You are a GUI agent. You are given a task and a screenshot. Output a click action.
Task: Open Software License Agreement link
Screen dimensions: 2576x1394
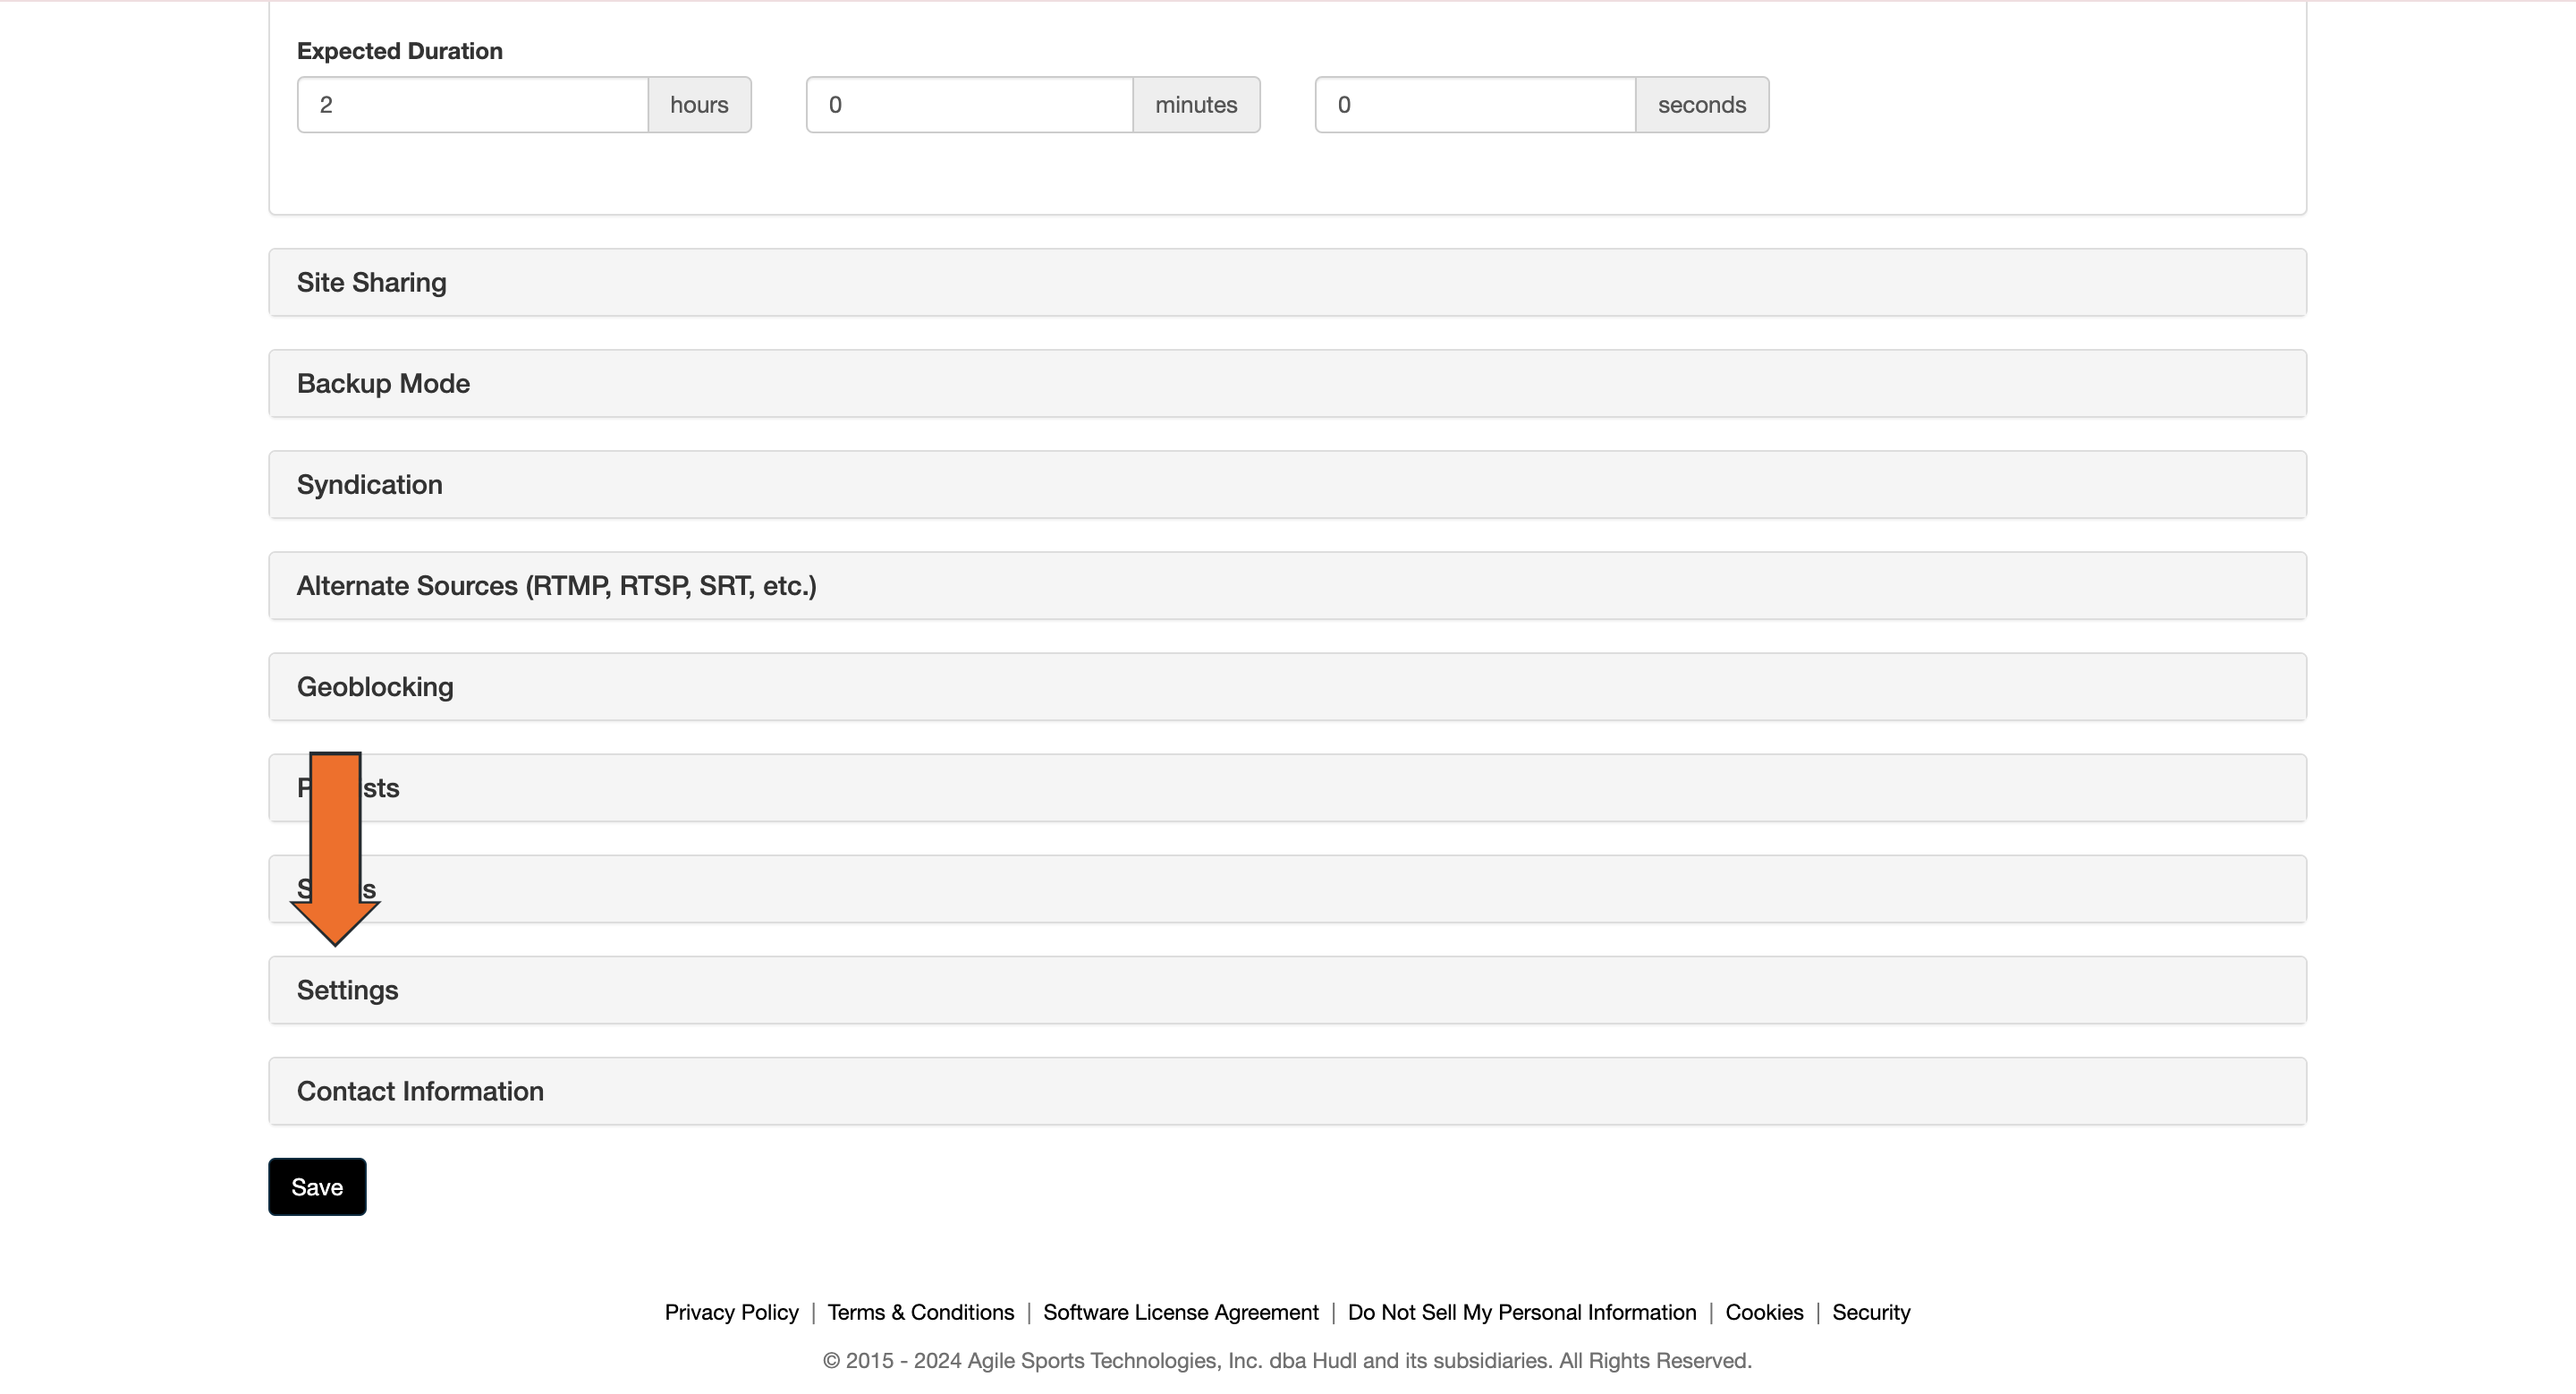[x=1180, y=1311]
